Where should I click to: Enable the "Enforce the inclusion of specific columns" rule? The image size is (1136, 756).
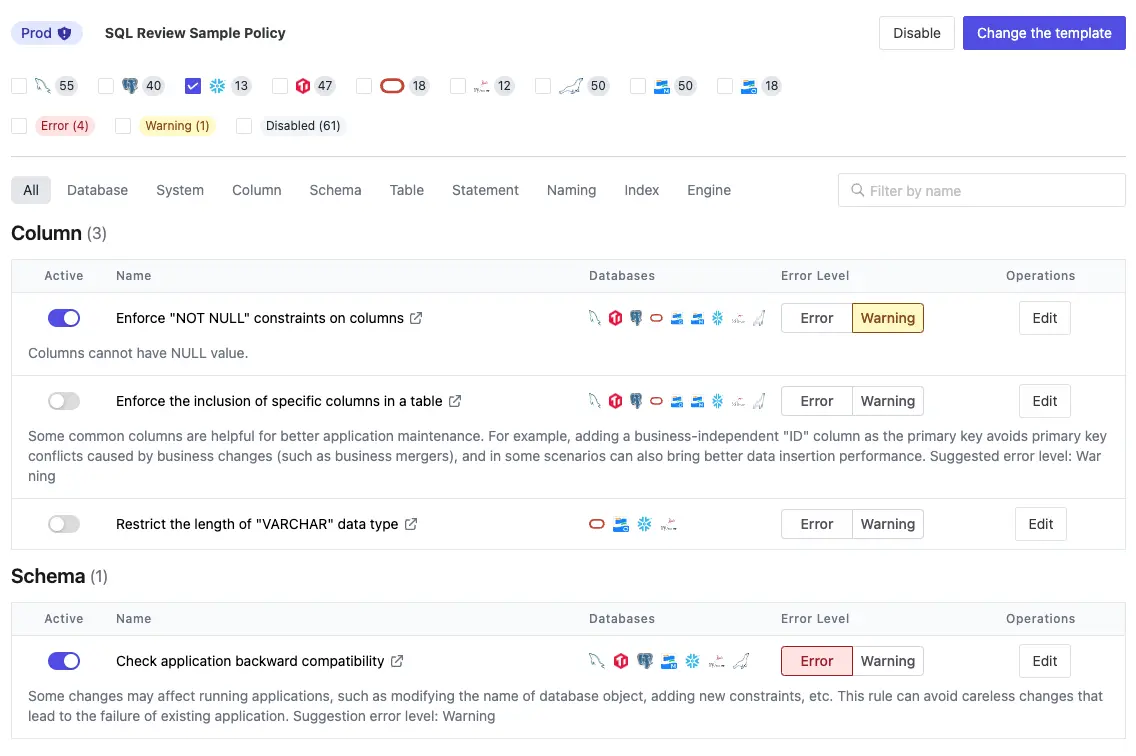(x=64, y=400)
